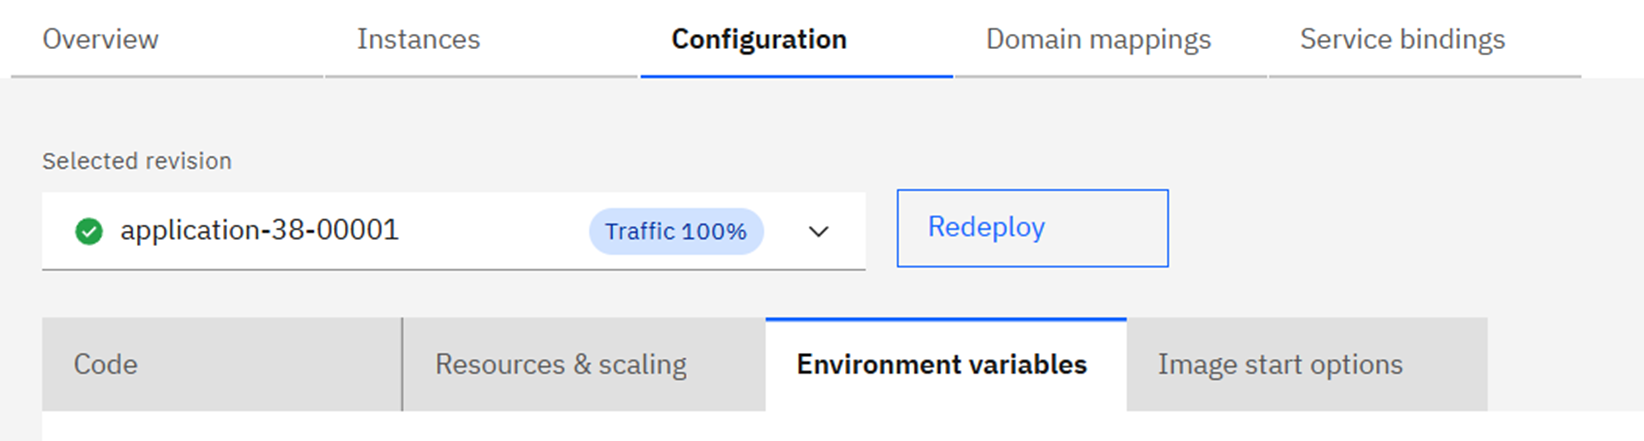
Task: Select the Configuration tab
Action: click(x=759, y=39)
